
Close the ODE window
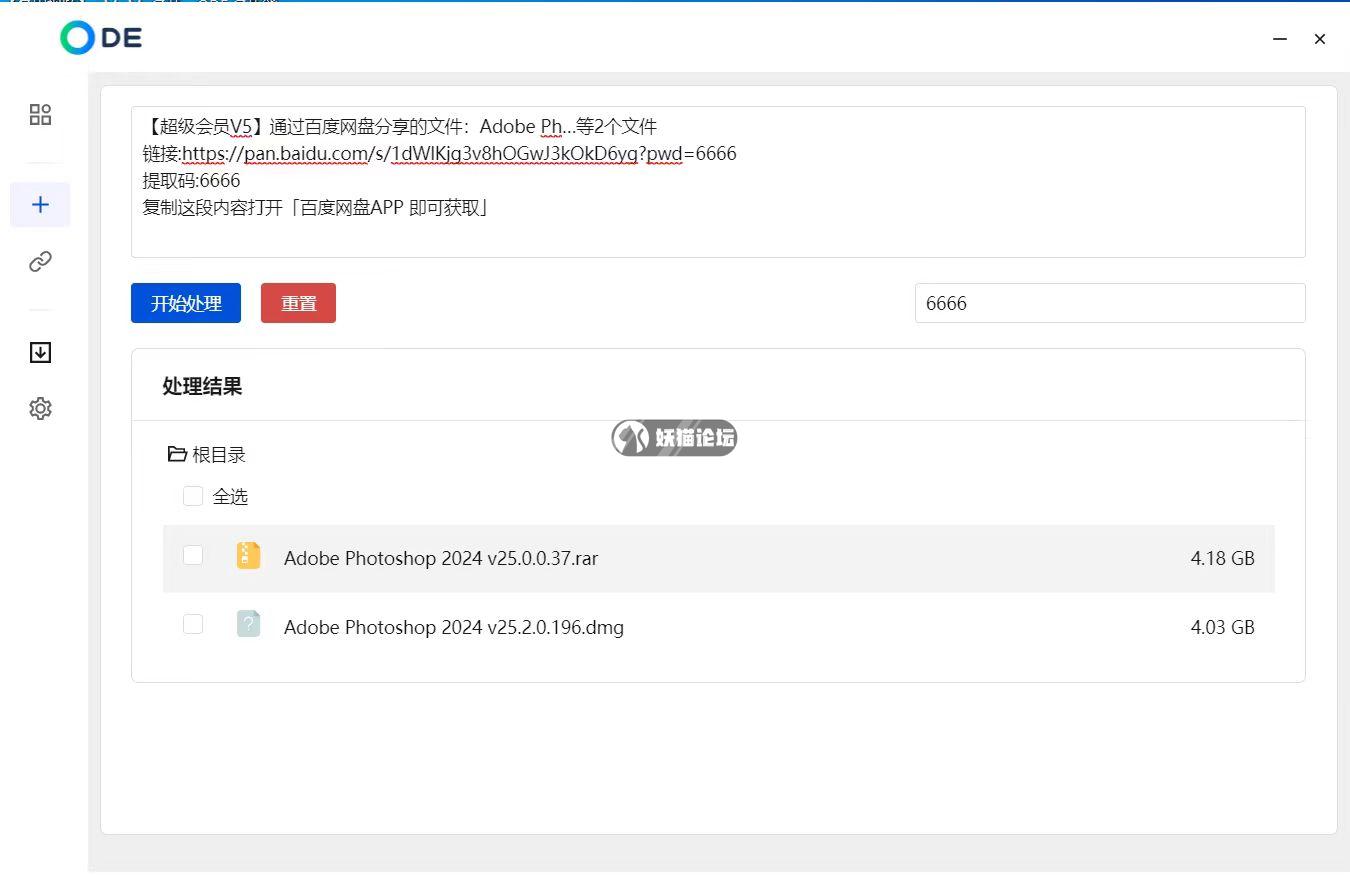1320,39
